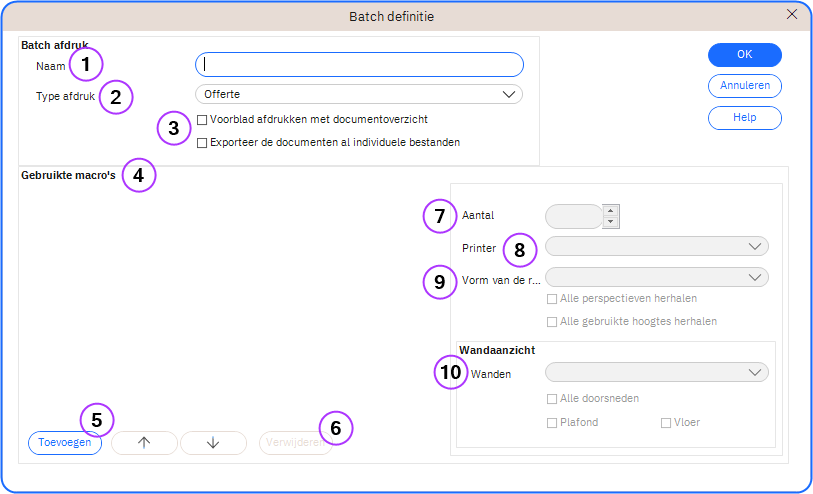Toggle the Alle doorsneden checkbox
The width and height of the screenshot is (813, 494).
[x=552, y=398]
